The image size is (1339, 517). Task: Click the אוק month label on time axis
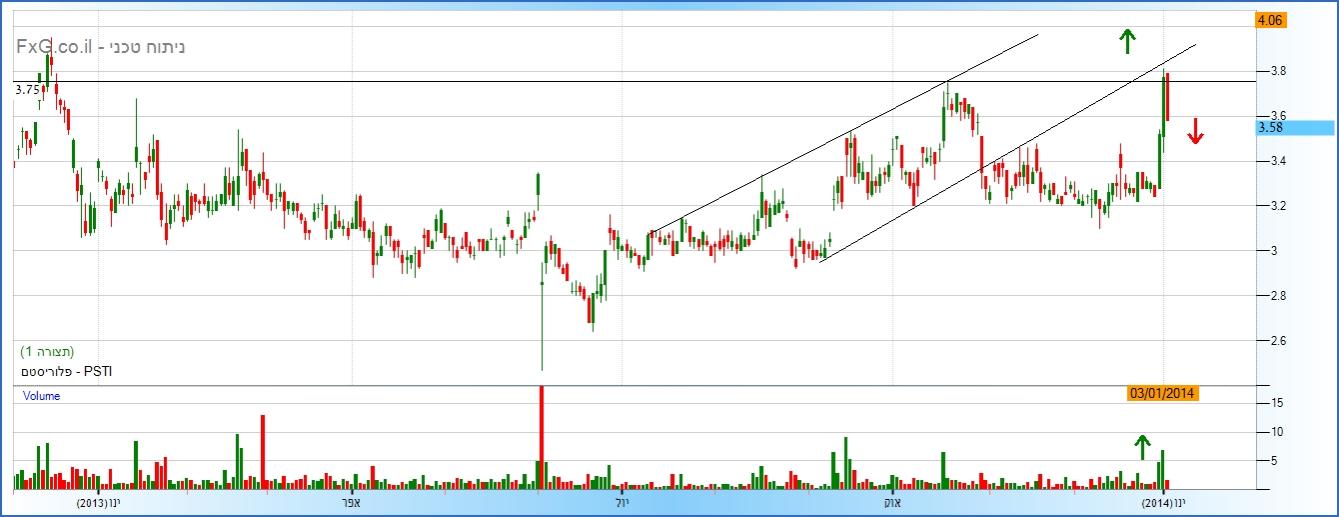[x=890, y=502]
